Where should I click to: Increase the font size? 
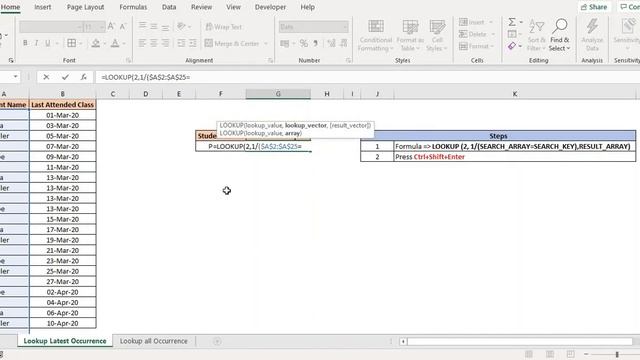pos(111,27)
